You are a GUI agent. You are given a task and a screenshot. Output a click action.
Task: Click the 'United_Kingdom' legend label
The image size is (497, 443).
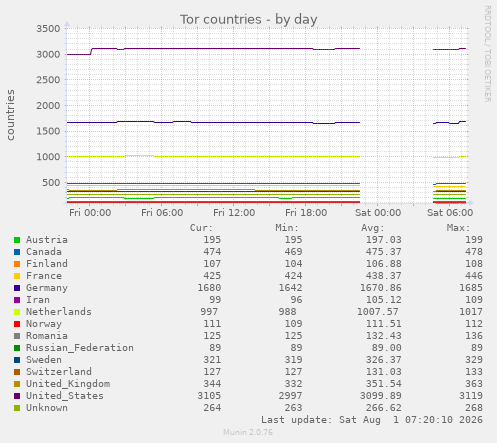68,384
